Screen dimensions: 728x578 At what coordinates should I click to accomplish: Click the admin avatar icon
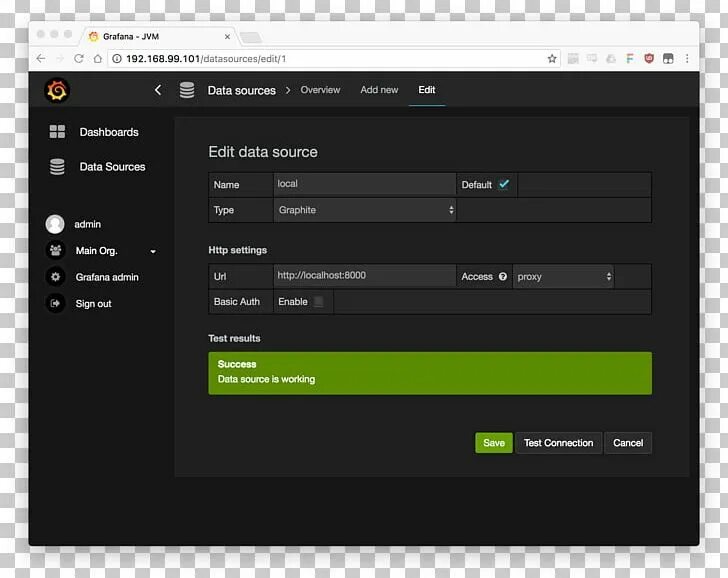tap(55, 224)
